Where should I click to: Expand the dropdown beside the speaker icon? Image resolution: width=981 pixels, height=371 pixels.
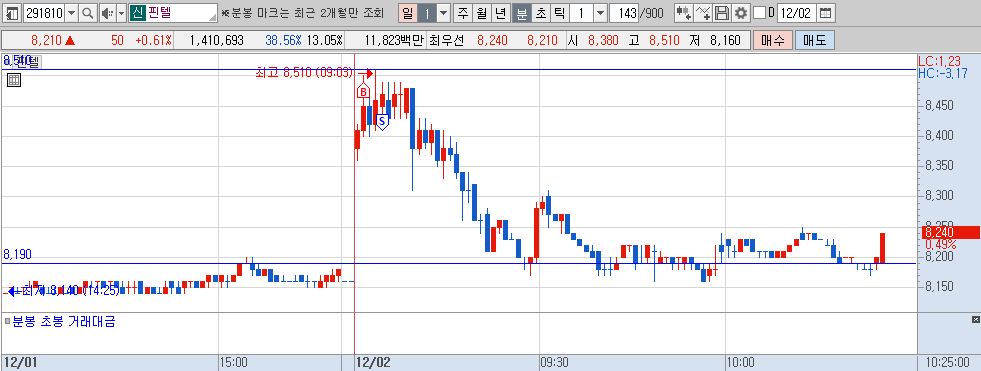(x=121, y=13)
